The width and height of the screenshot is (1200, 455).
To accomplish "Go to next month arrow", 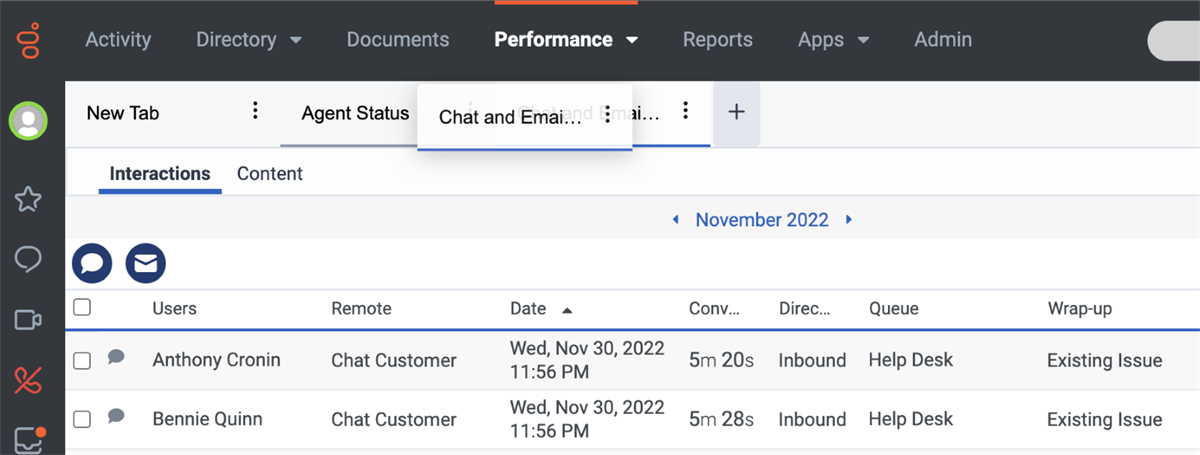I will 849,219.
